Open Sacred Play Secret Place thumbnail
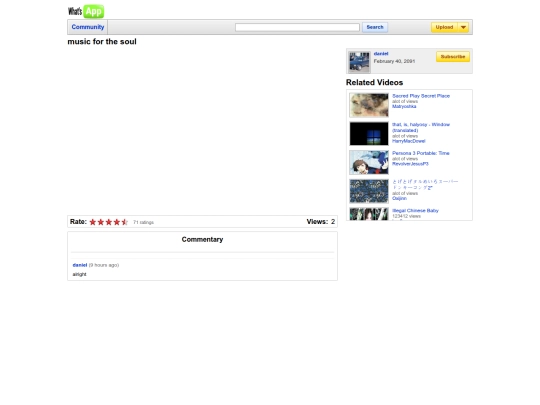 [369, 105]
